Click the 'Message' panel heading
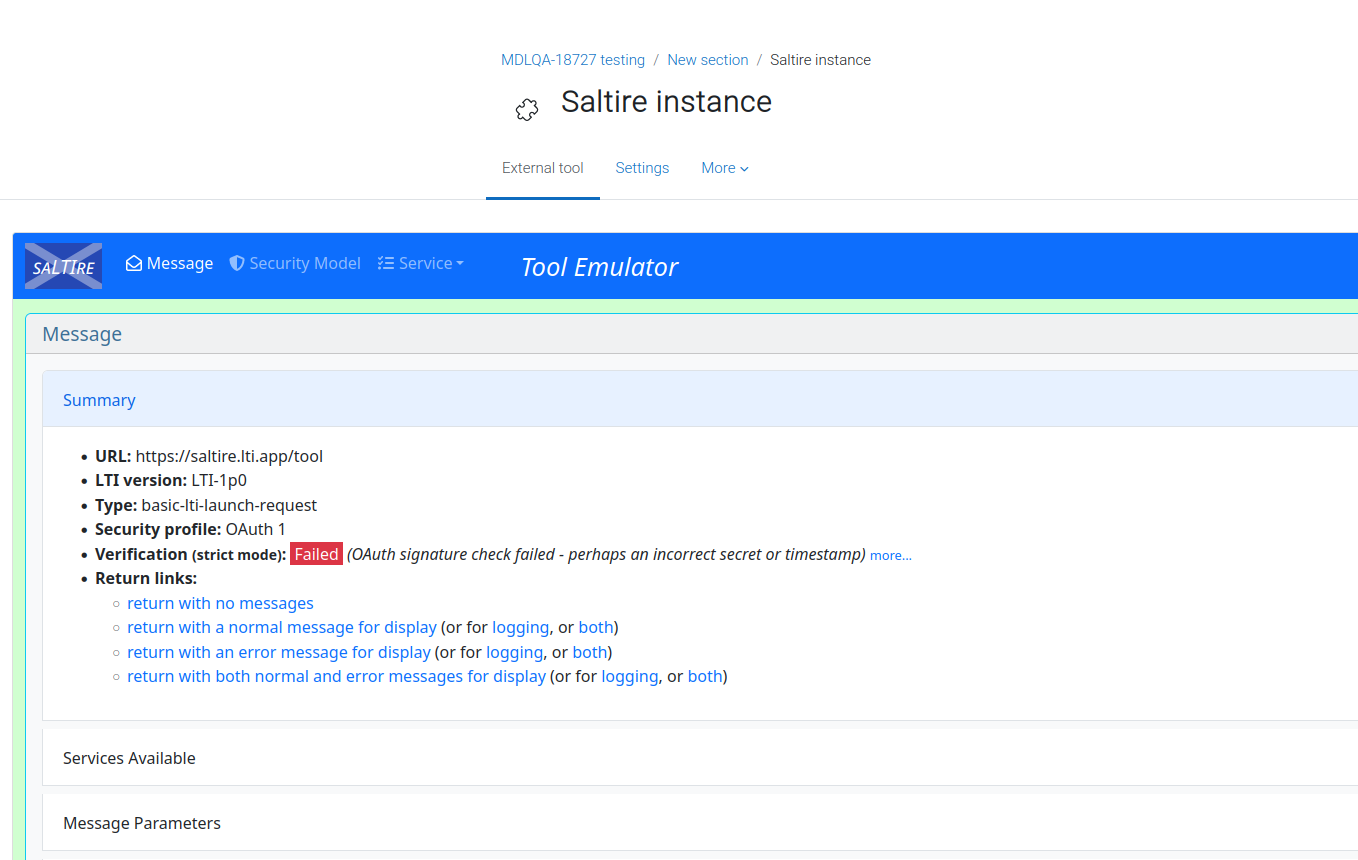 [82, 334]
